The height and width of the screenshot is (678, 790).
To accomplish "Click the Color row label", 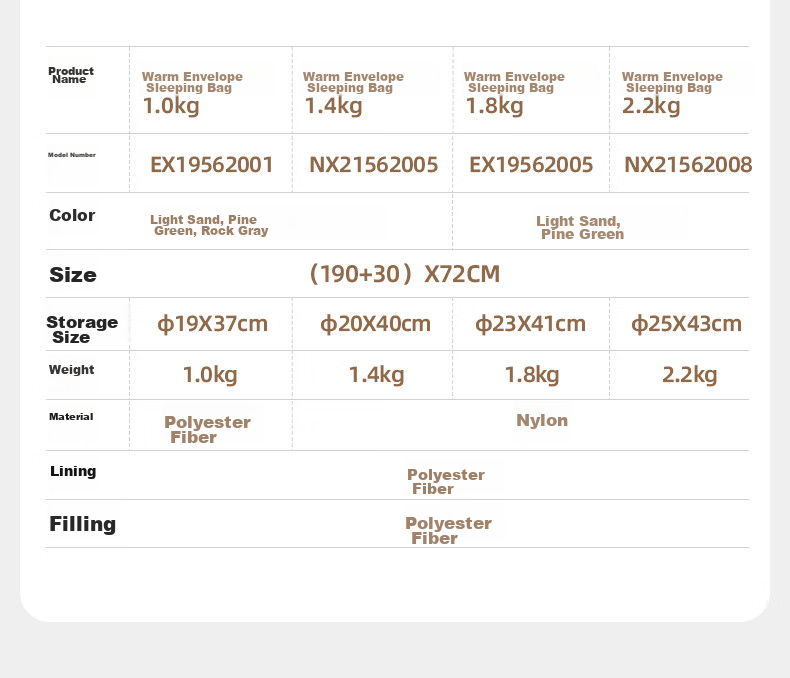I will (x=72, y=215).
